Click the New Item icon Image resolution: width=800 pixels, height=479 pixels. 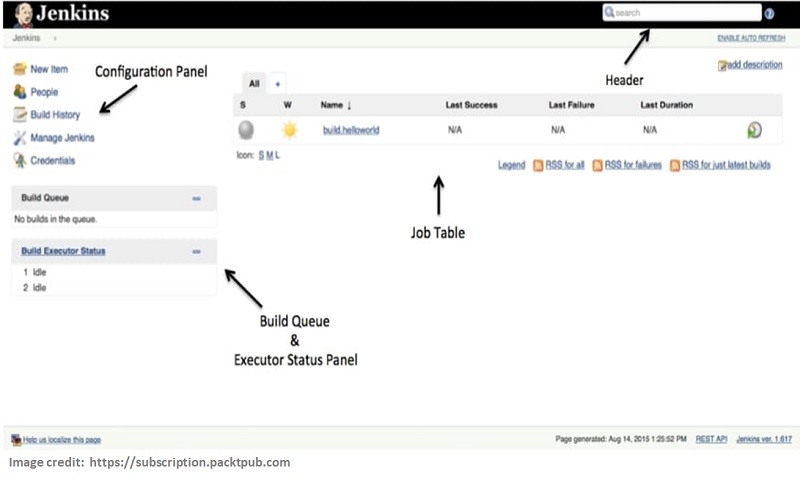point(19,69)
